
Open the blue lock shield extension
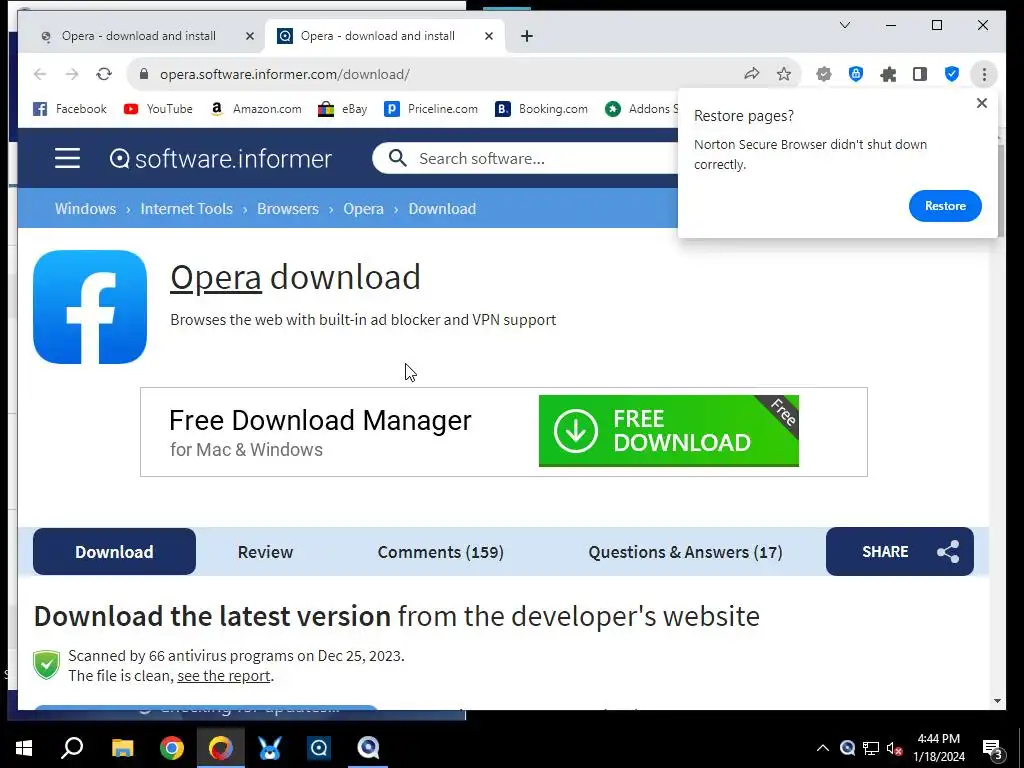(x=856, y=74)
